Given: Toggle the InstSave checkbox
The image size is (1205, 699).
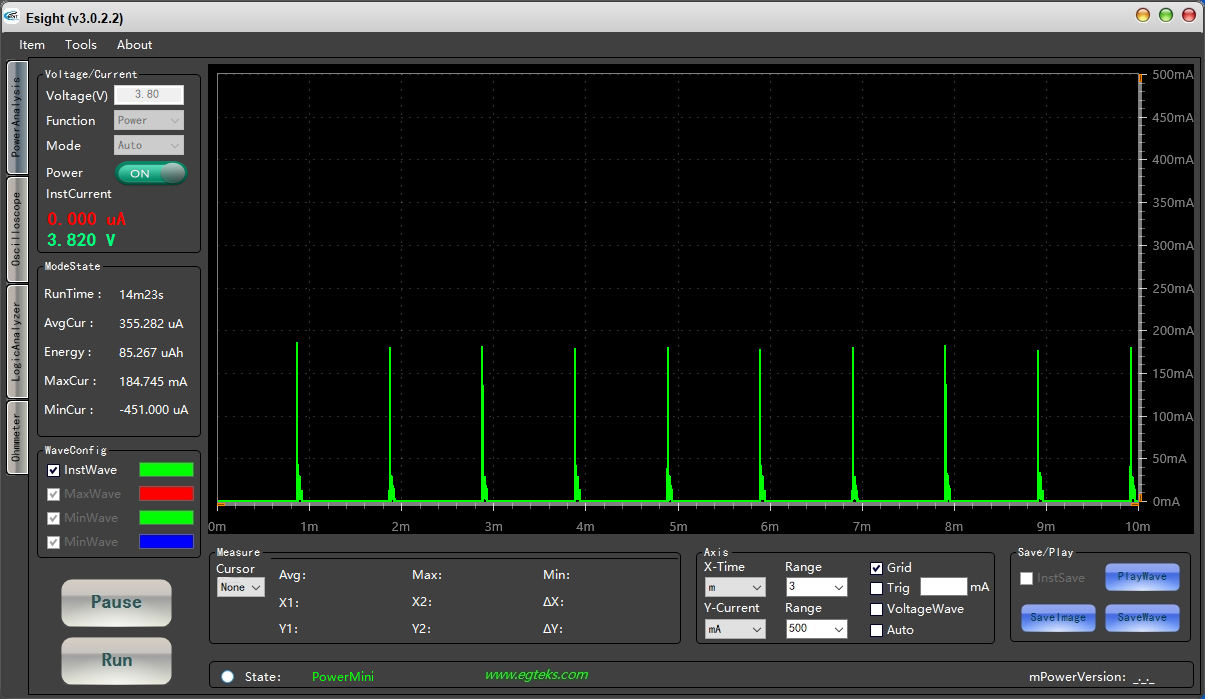Looking at the screenshot, I should pos(1026,578).
